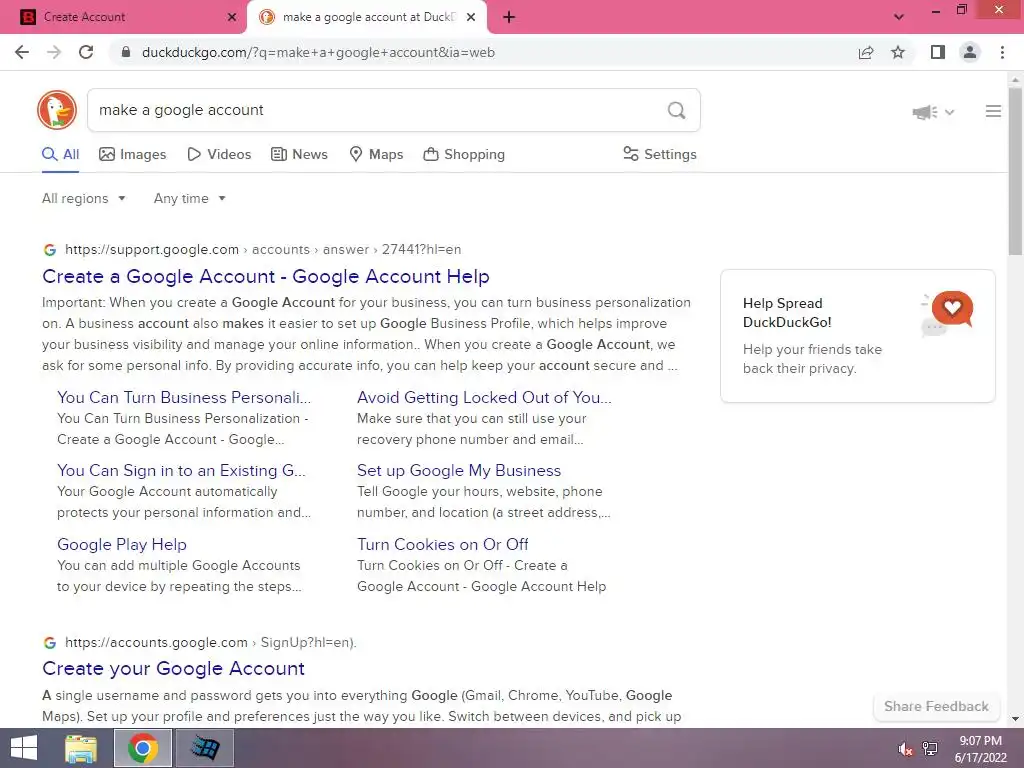The width and height of the screenshot is (1024, 768).
Task: Expand chevron next to megaphone icon
Action: pos(950,112)
